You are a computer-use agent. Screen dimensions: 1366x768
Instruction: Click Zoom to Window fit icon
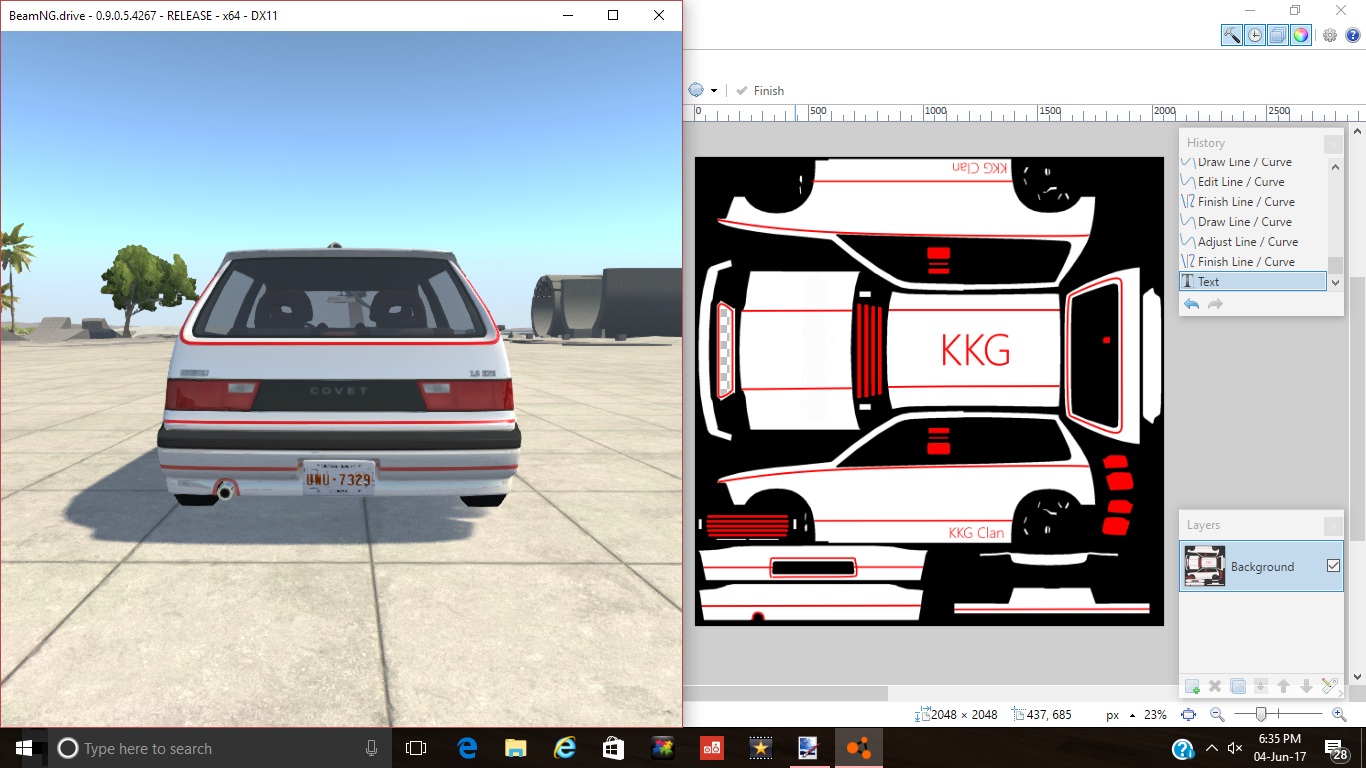tap(1188, 715)
